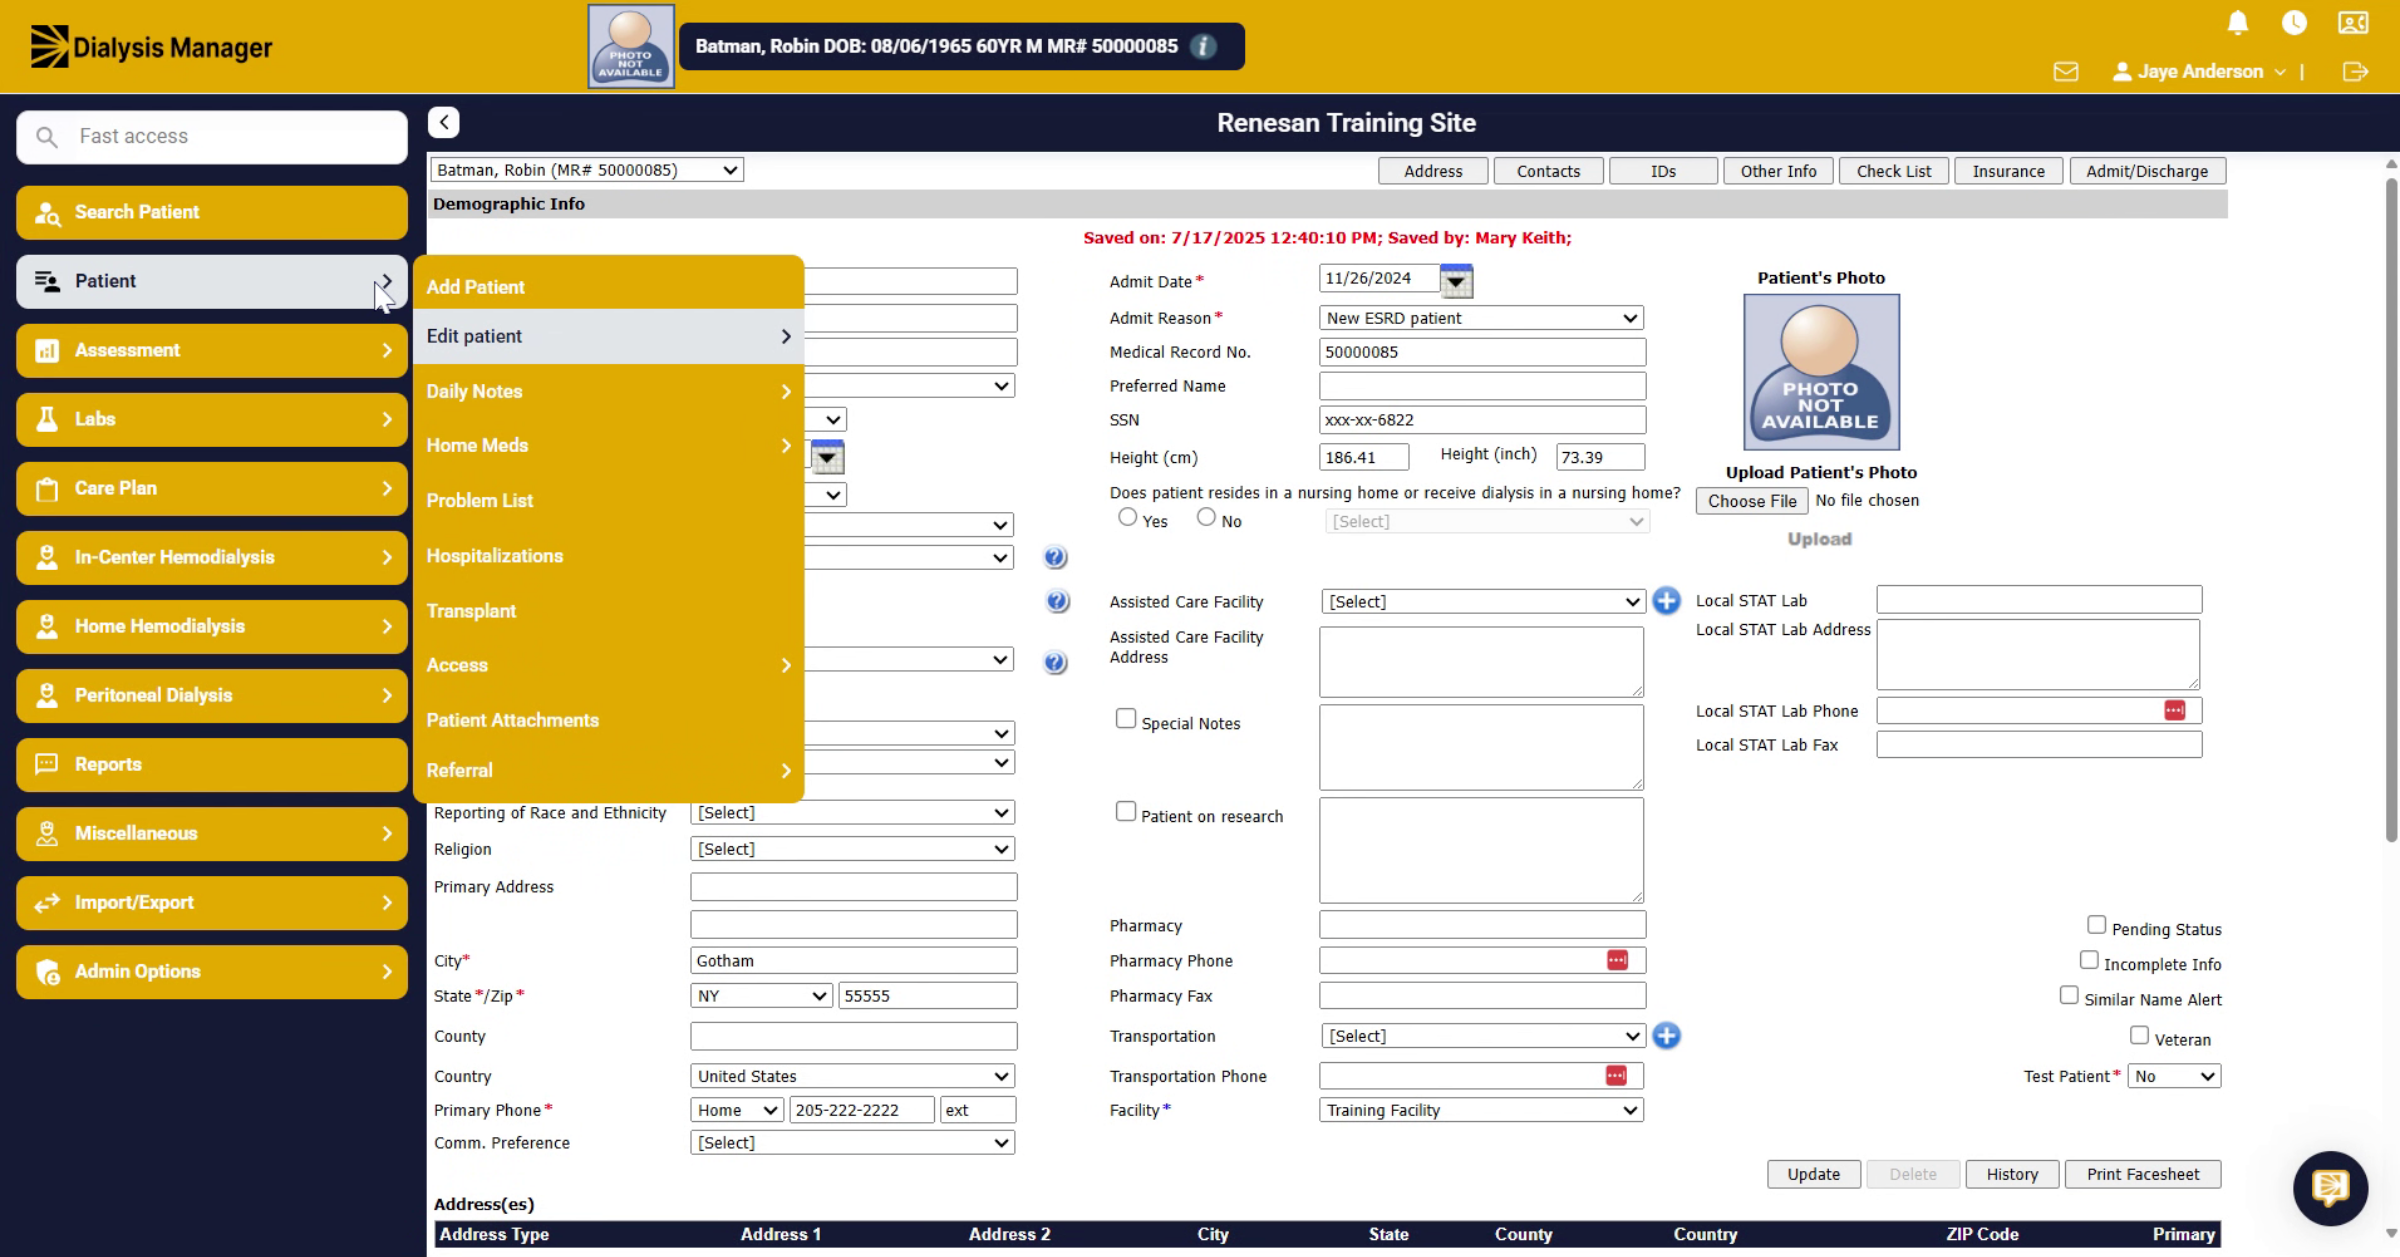The width and height of the screenshot is (2400, 1257).
Task: Click Local STAT Lab Phone red icon
Action: [x=2174, y=710]
